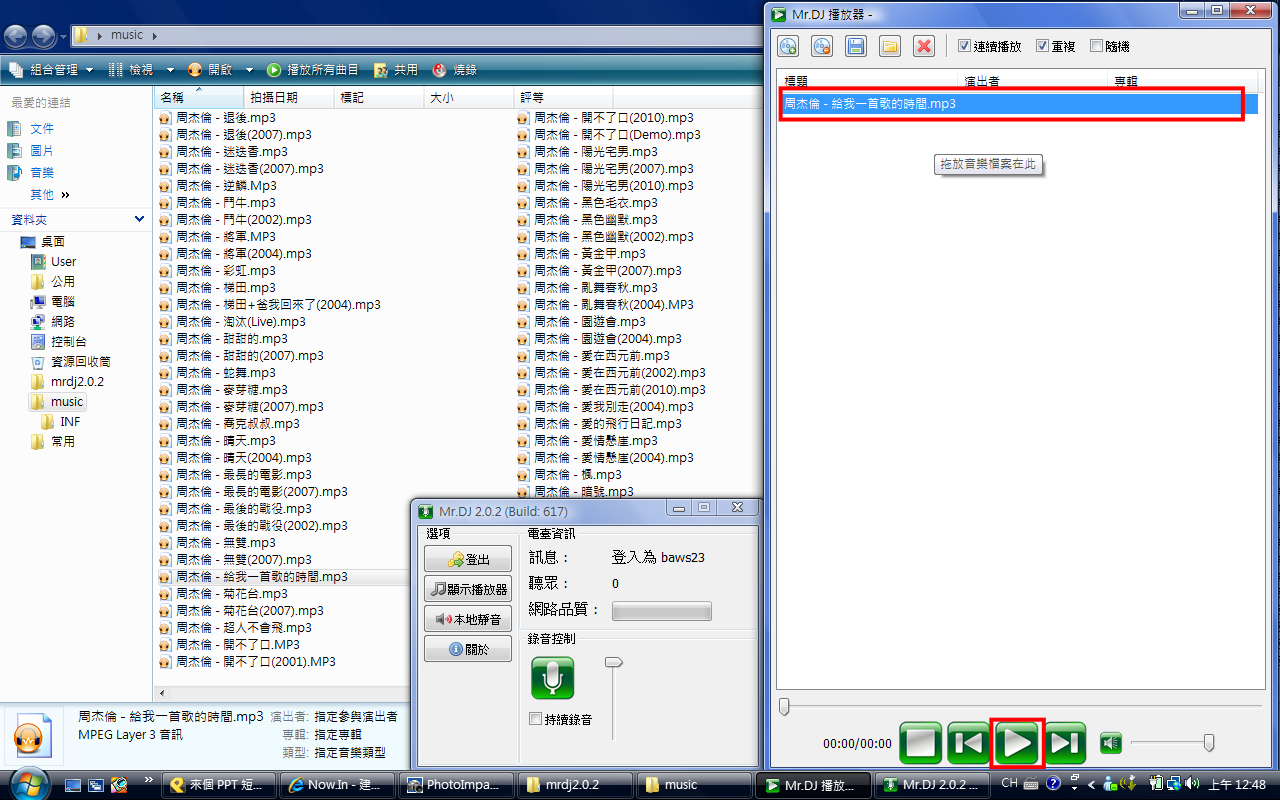This screenshot has width=1280, height=800.
Task: Enable the 隨機 shuffle checkbox
Action: 1096,46
